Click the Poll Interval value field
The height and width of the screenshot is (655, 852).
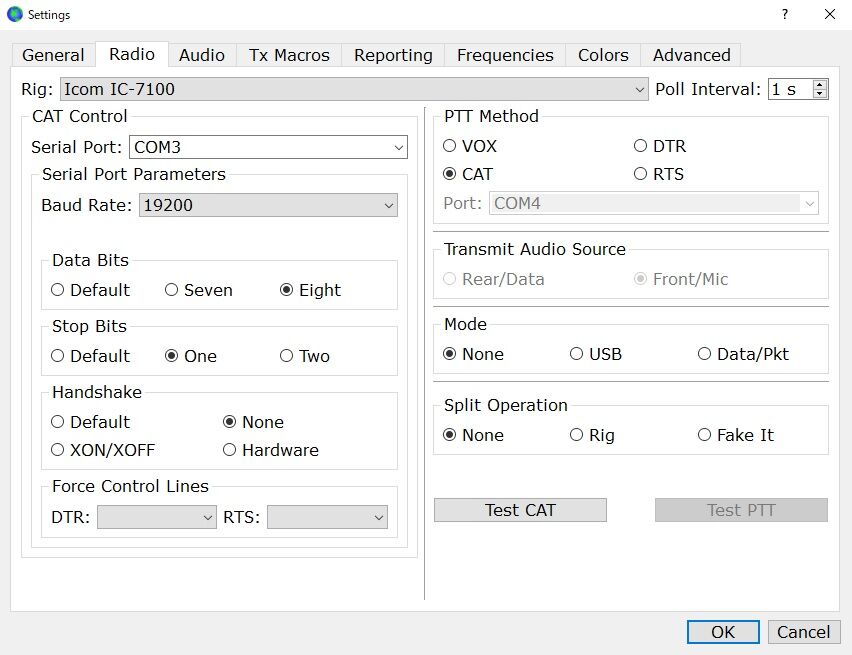coord(791,89)
